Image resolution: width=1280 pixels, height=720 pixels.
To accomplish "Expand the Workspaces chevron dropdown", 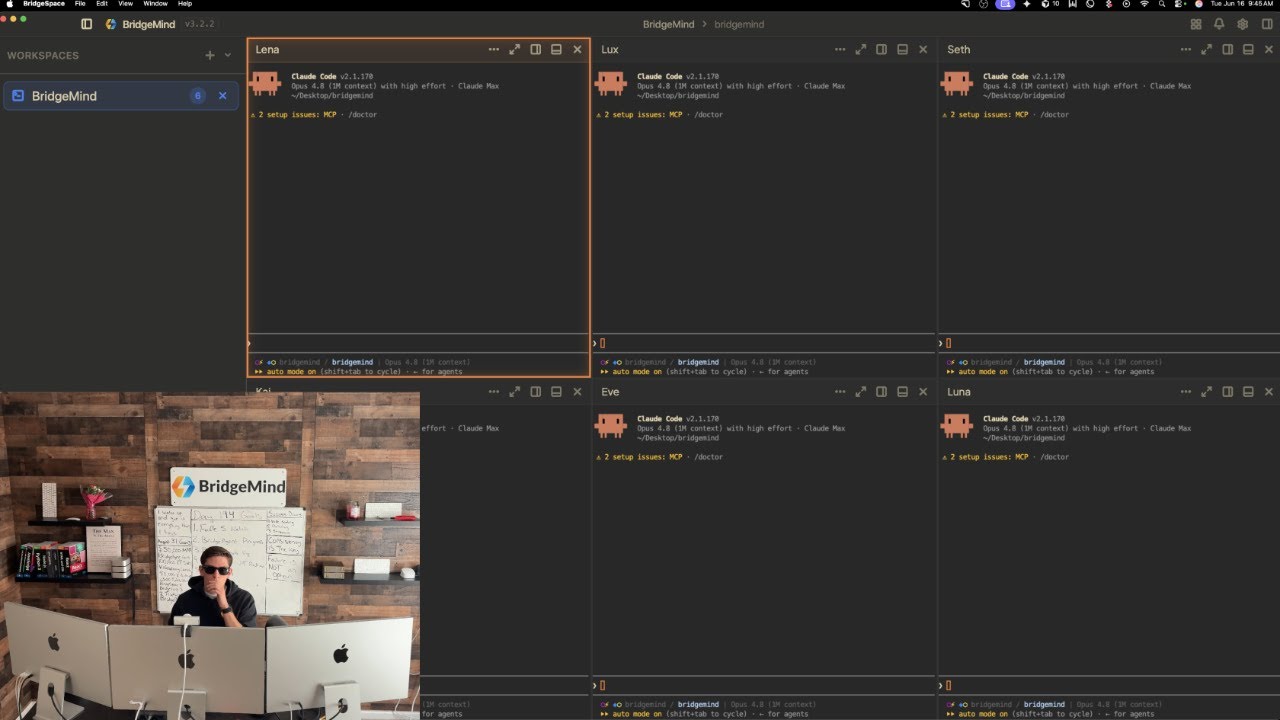I will tap(228, 55).
